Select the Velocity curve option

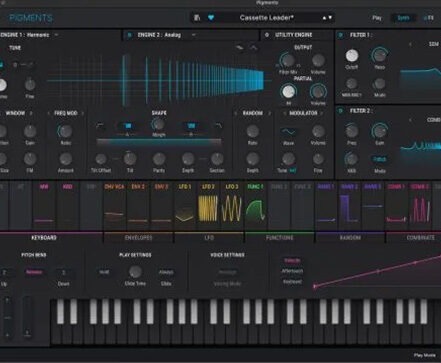coord(292,260)
